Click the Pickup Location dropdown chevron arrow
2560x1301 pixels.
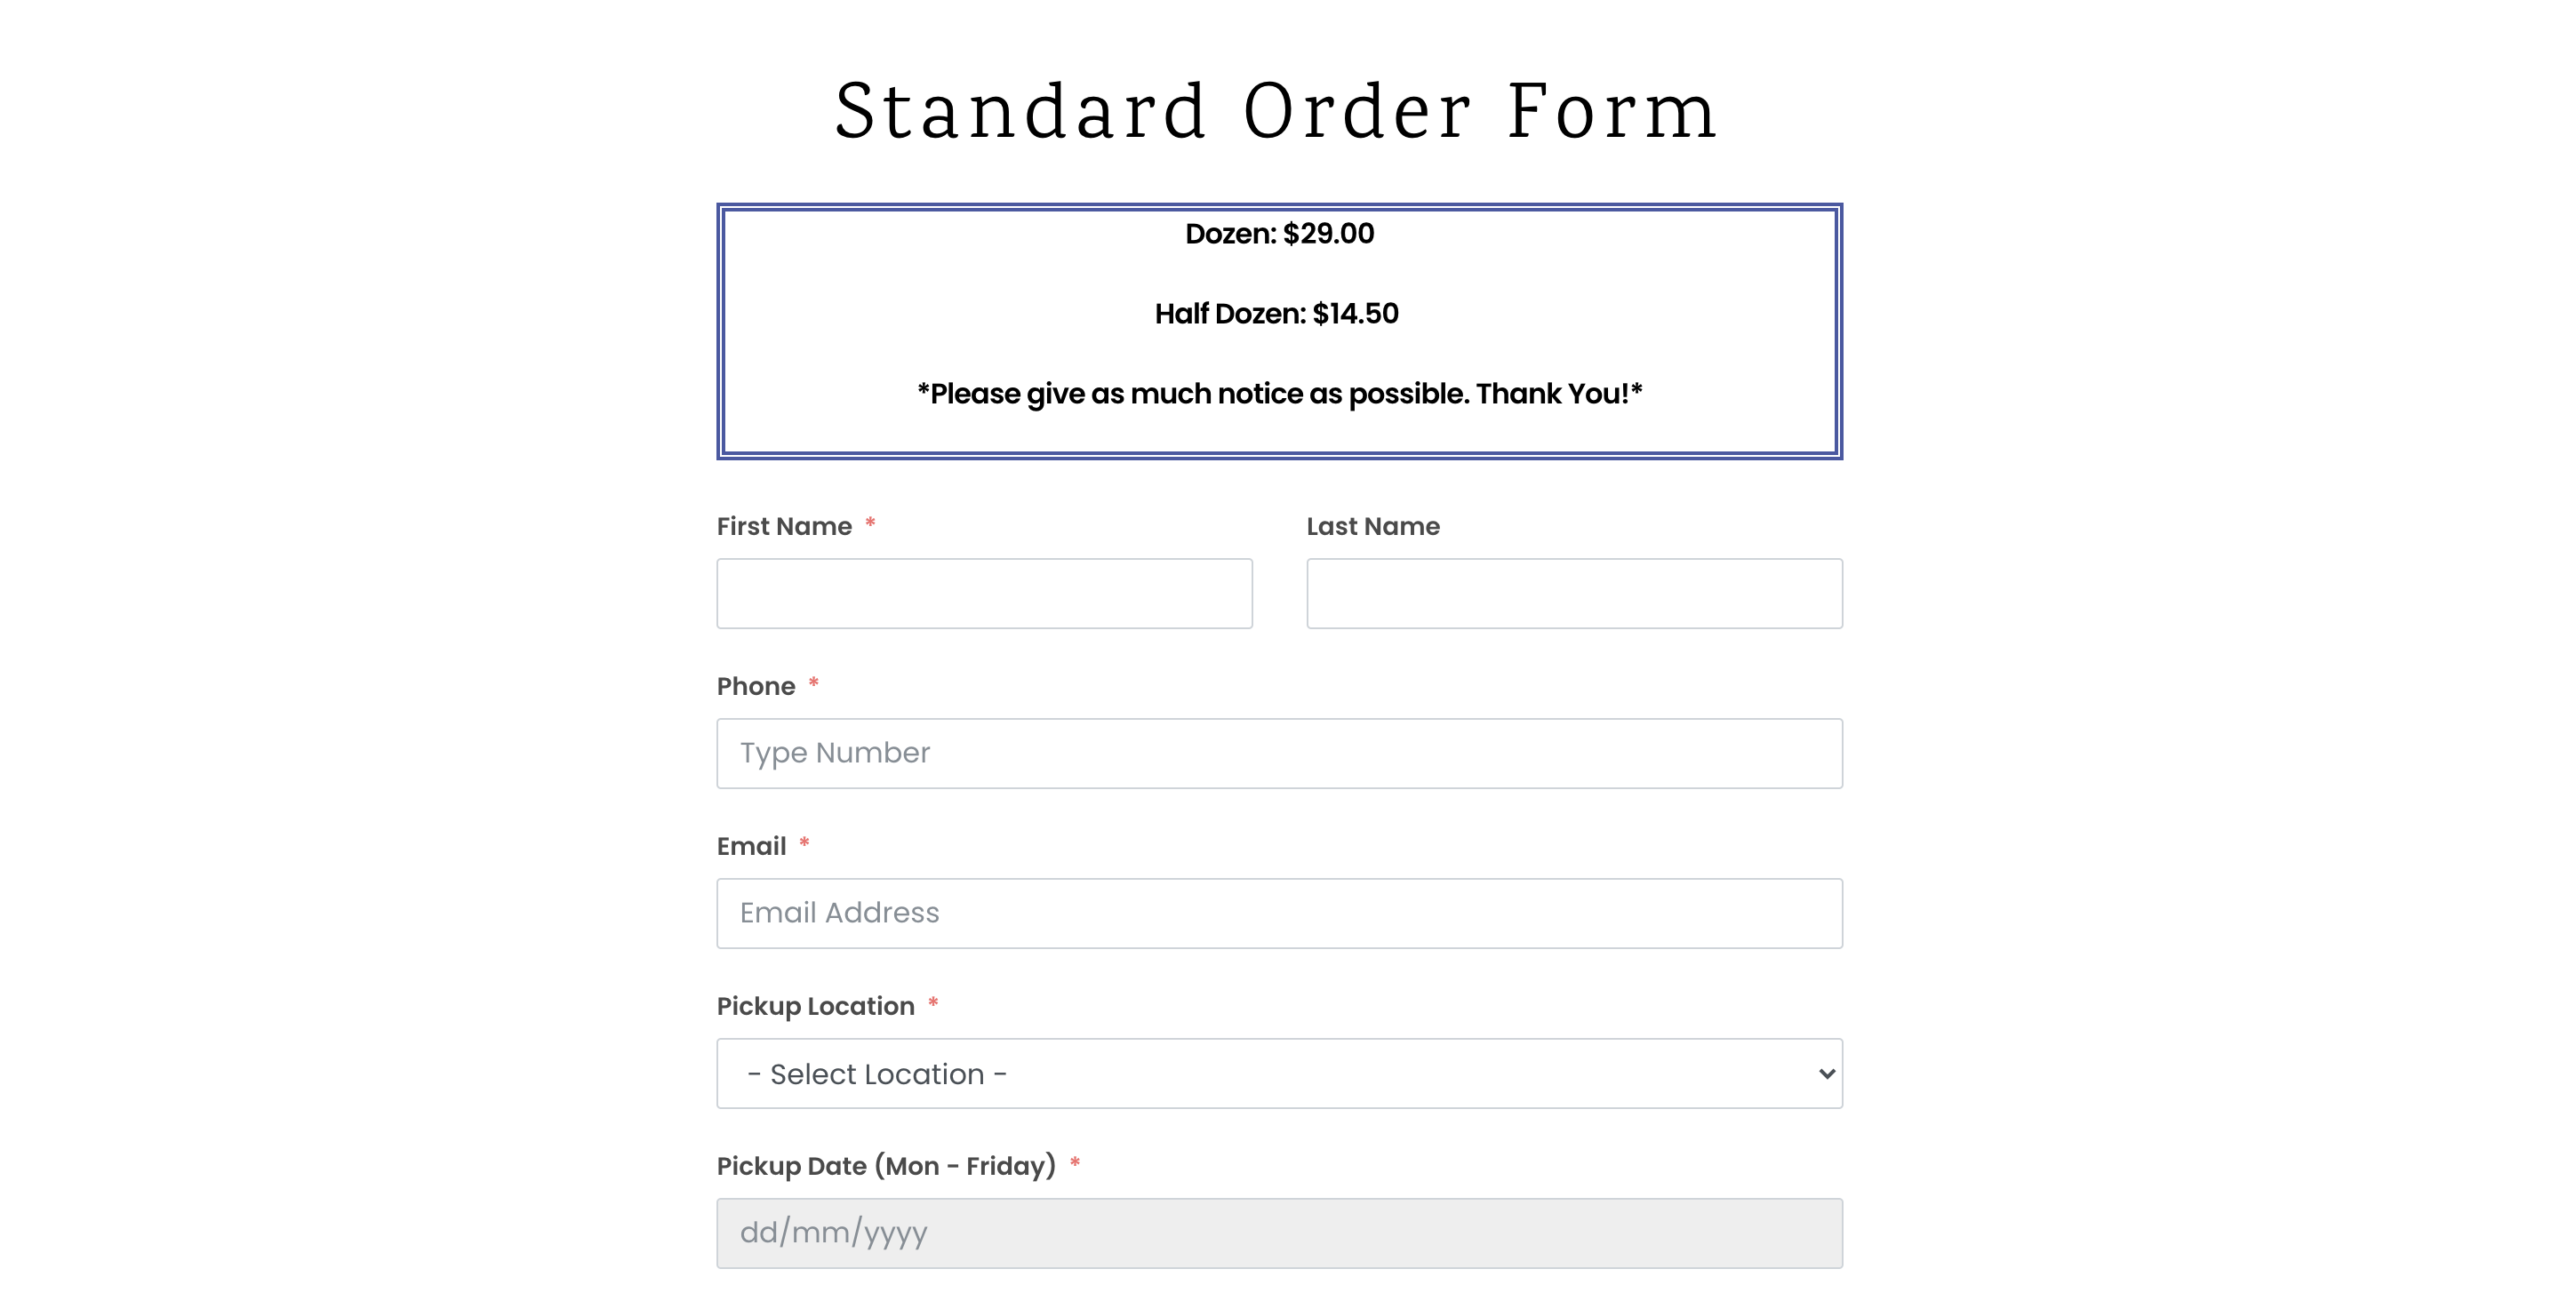(x=1826, y=1073)
